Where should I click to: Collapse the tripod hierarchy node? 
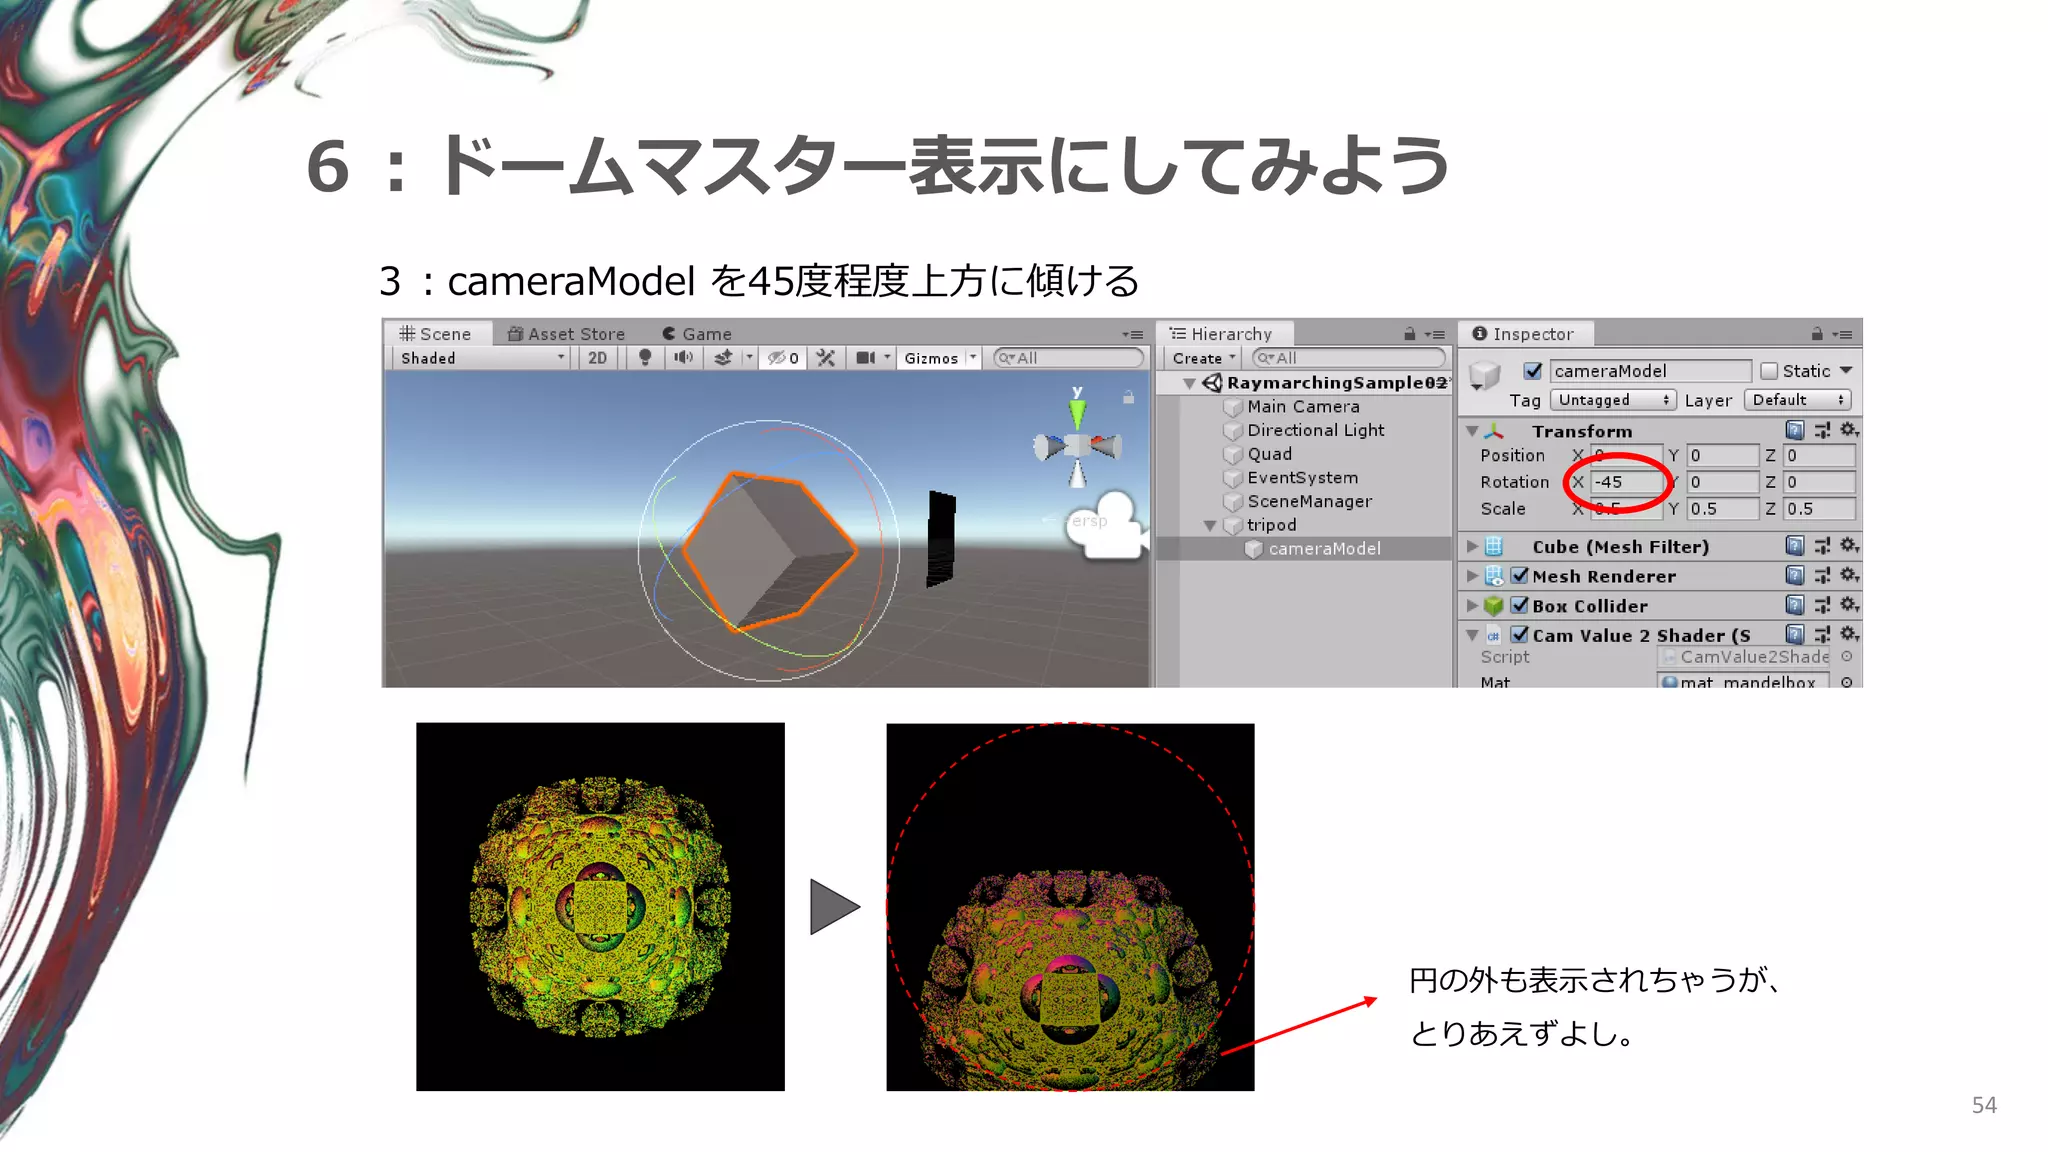pos(1210,525)
